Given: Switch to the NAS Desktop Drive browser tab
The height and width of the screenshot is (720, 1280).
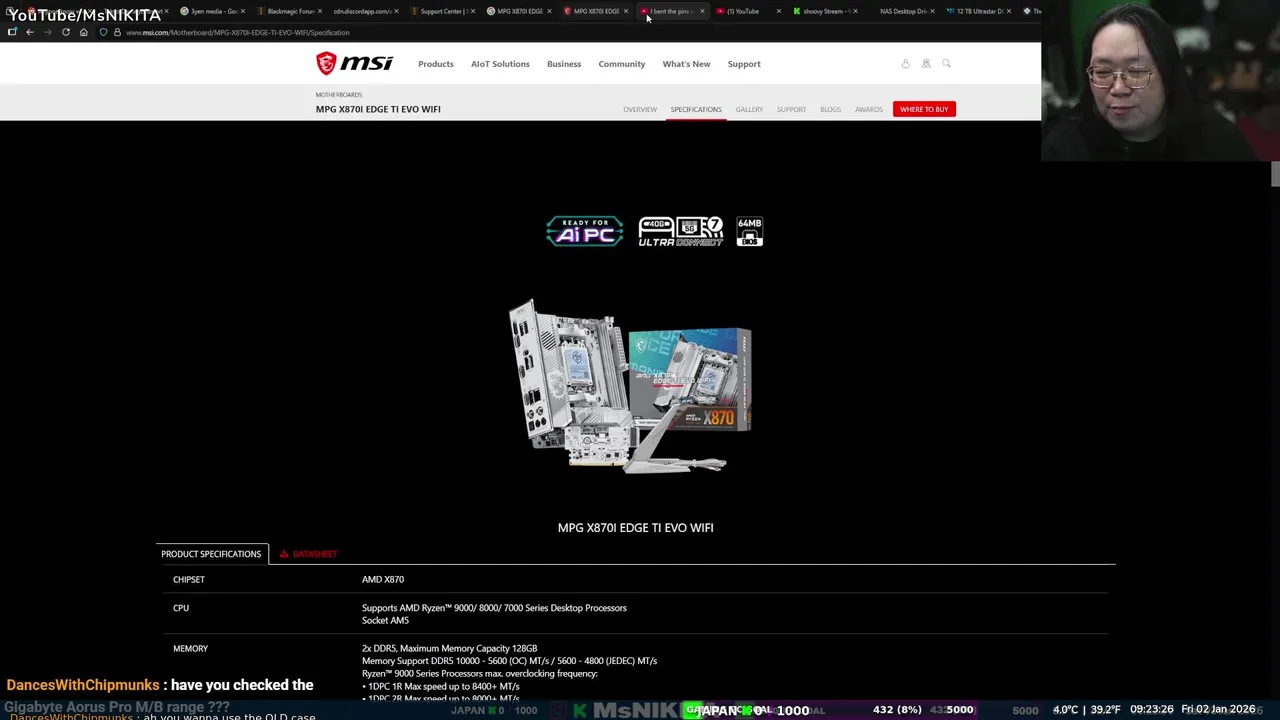Looking at the screenshot, I should click(902, 11).
